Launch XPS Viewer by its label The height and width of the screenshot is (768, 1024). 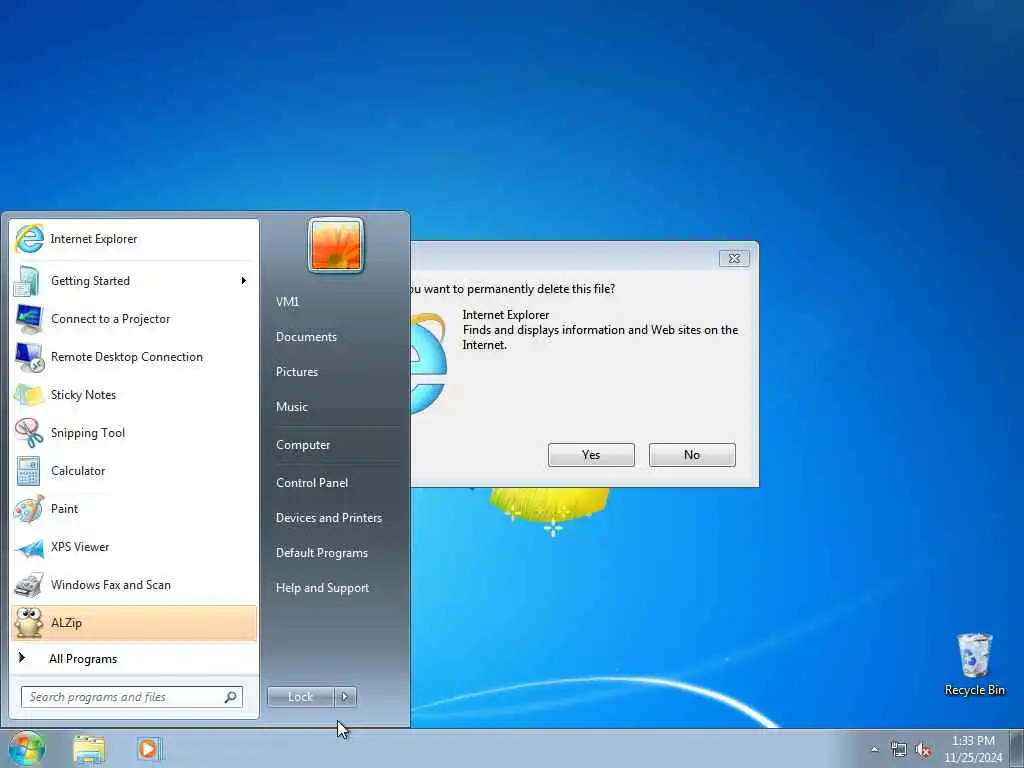(x=80, y=547)
